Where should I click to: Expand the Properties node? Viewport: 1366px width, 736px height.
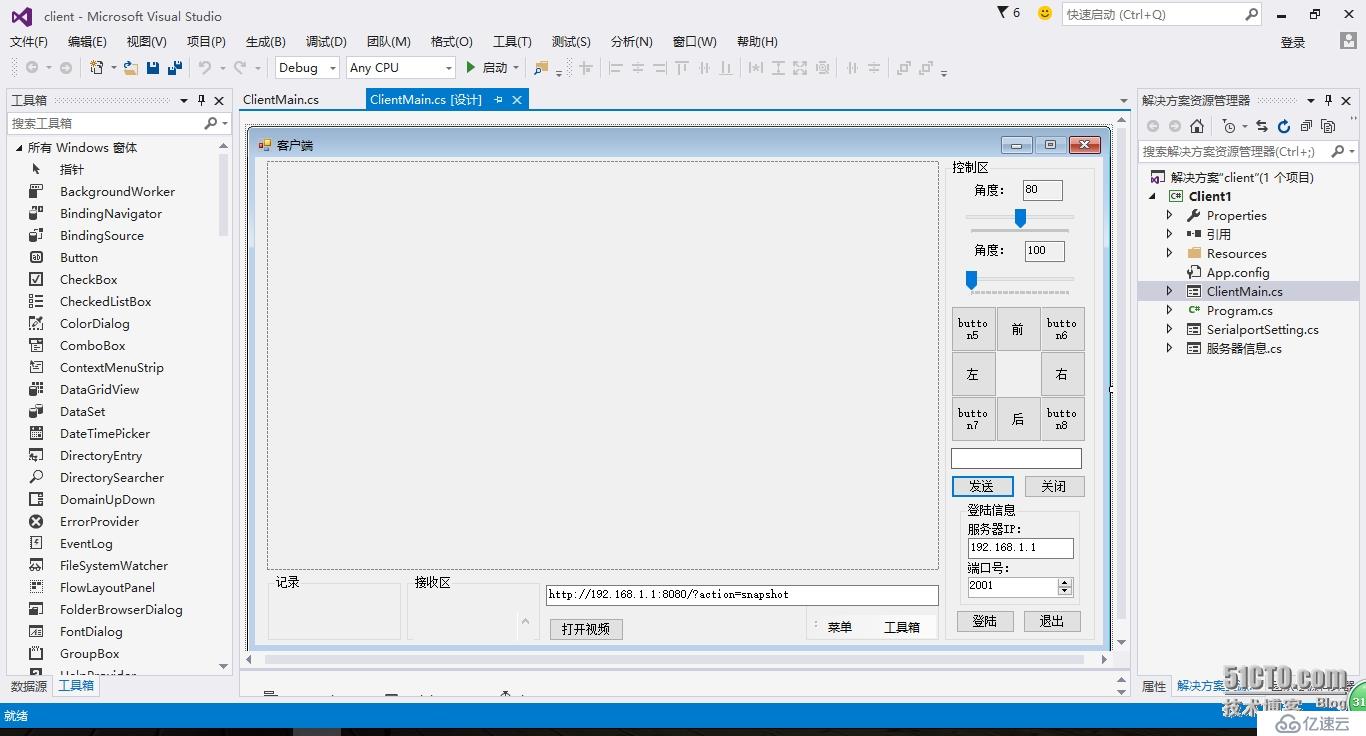tap(1170, 215)
